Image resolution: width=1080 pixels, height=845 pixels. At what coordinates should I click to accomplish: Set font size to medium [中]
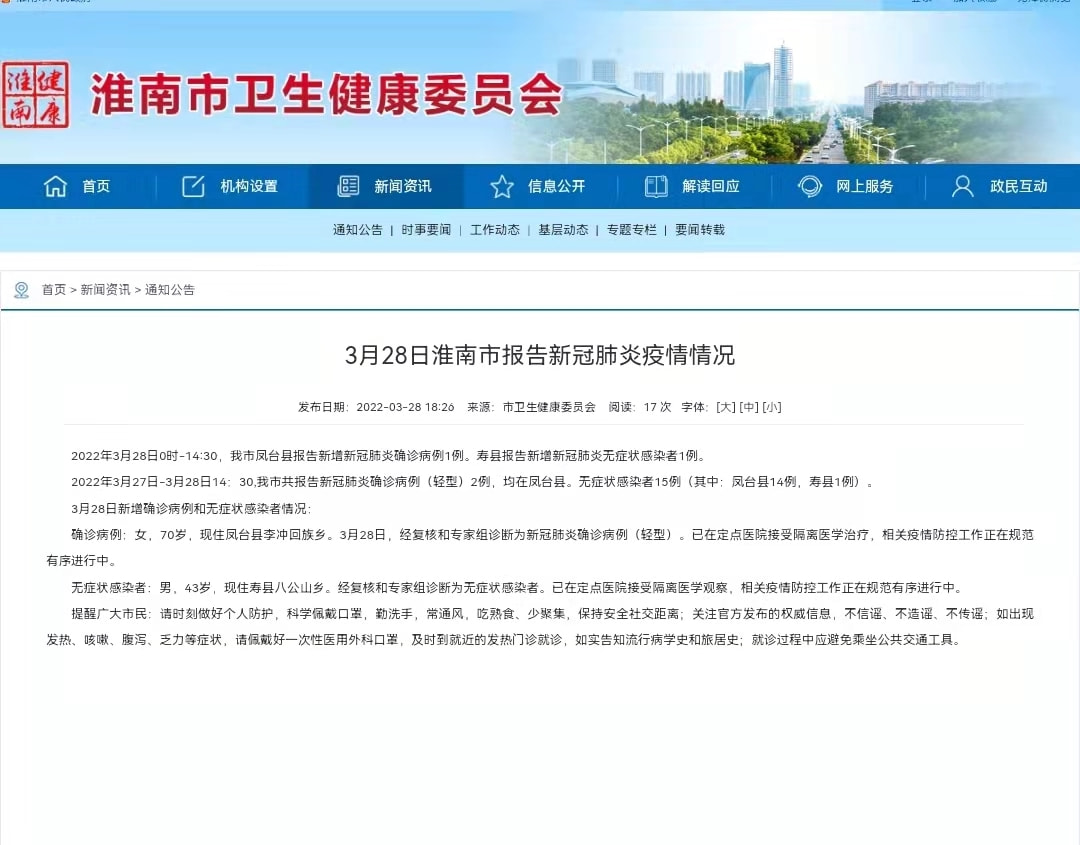pyautogui.click(x=749, y=407)
